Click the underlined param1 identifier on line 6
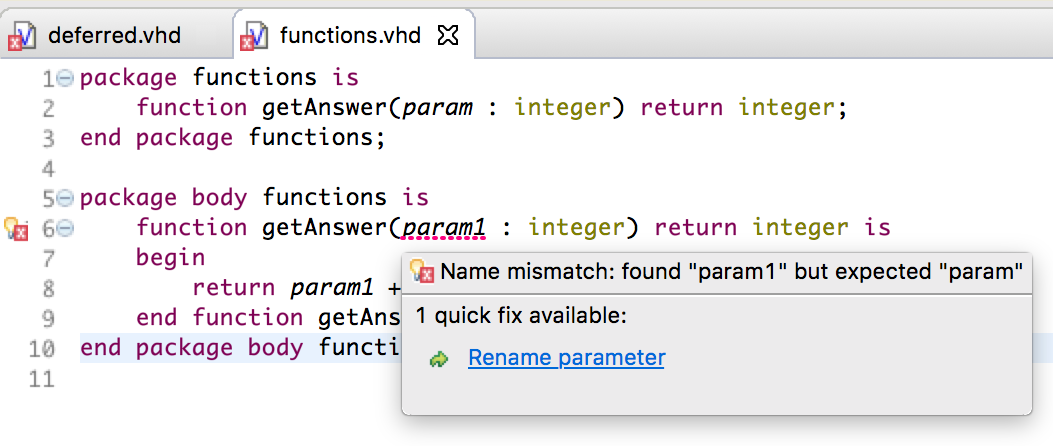Image resolution: width=1053 pixels, height=446 pixels. click(443, 228)
